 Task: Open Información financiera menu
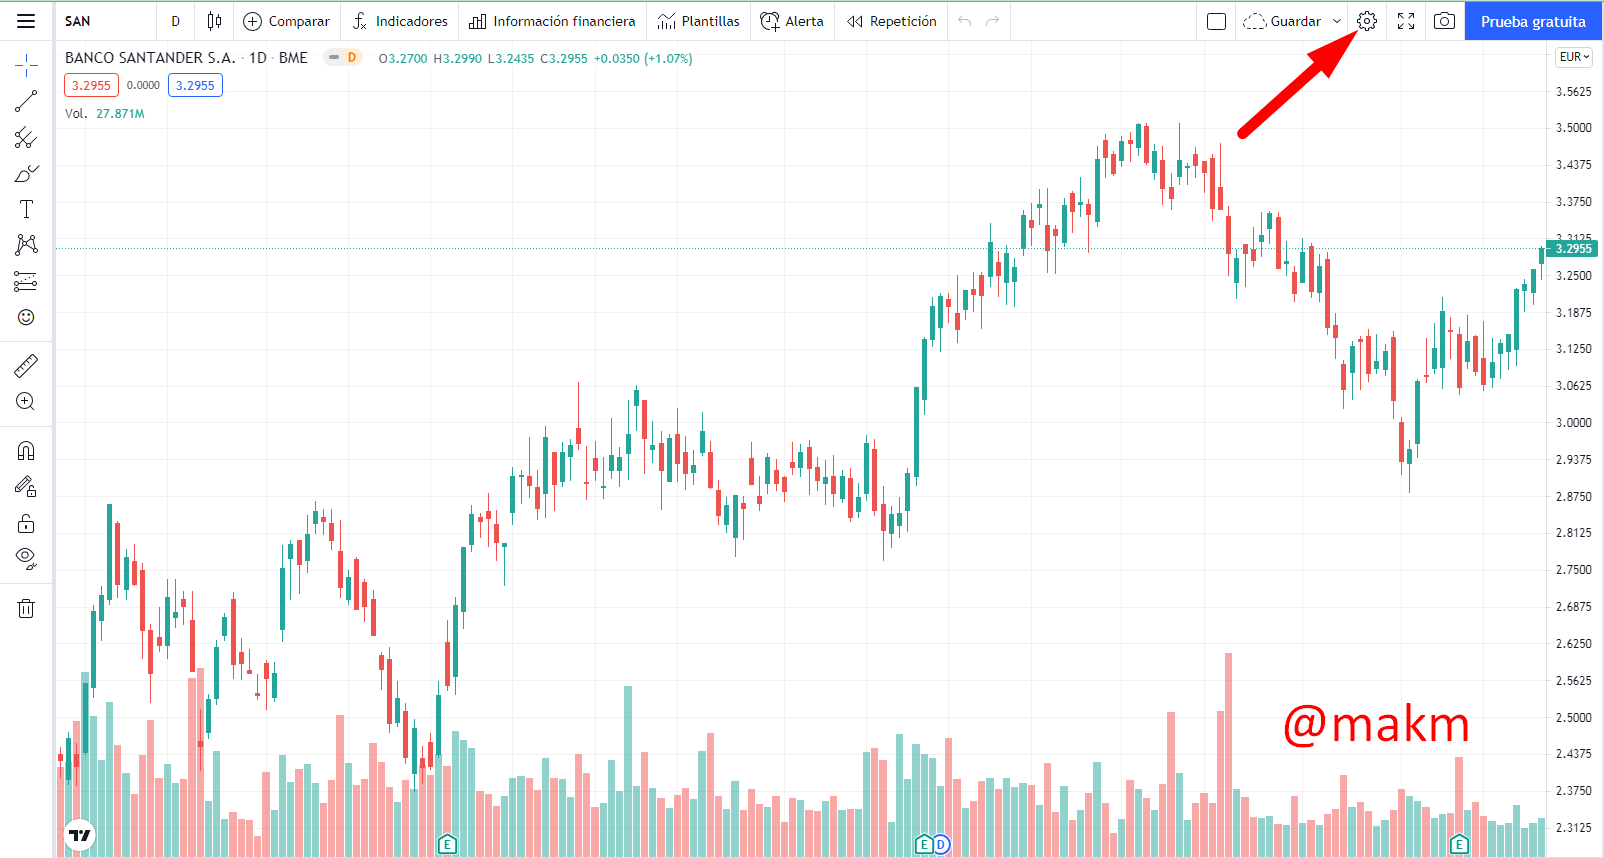[552, 21]
